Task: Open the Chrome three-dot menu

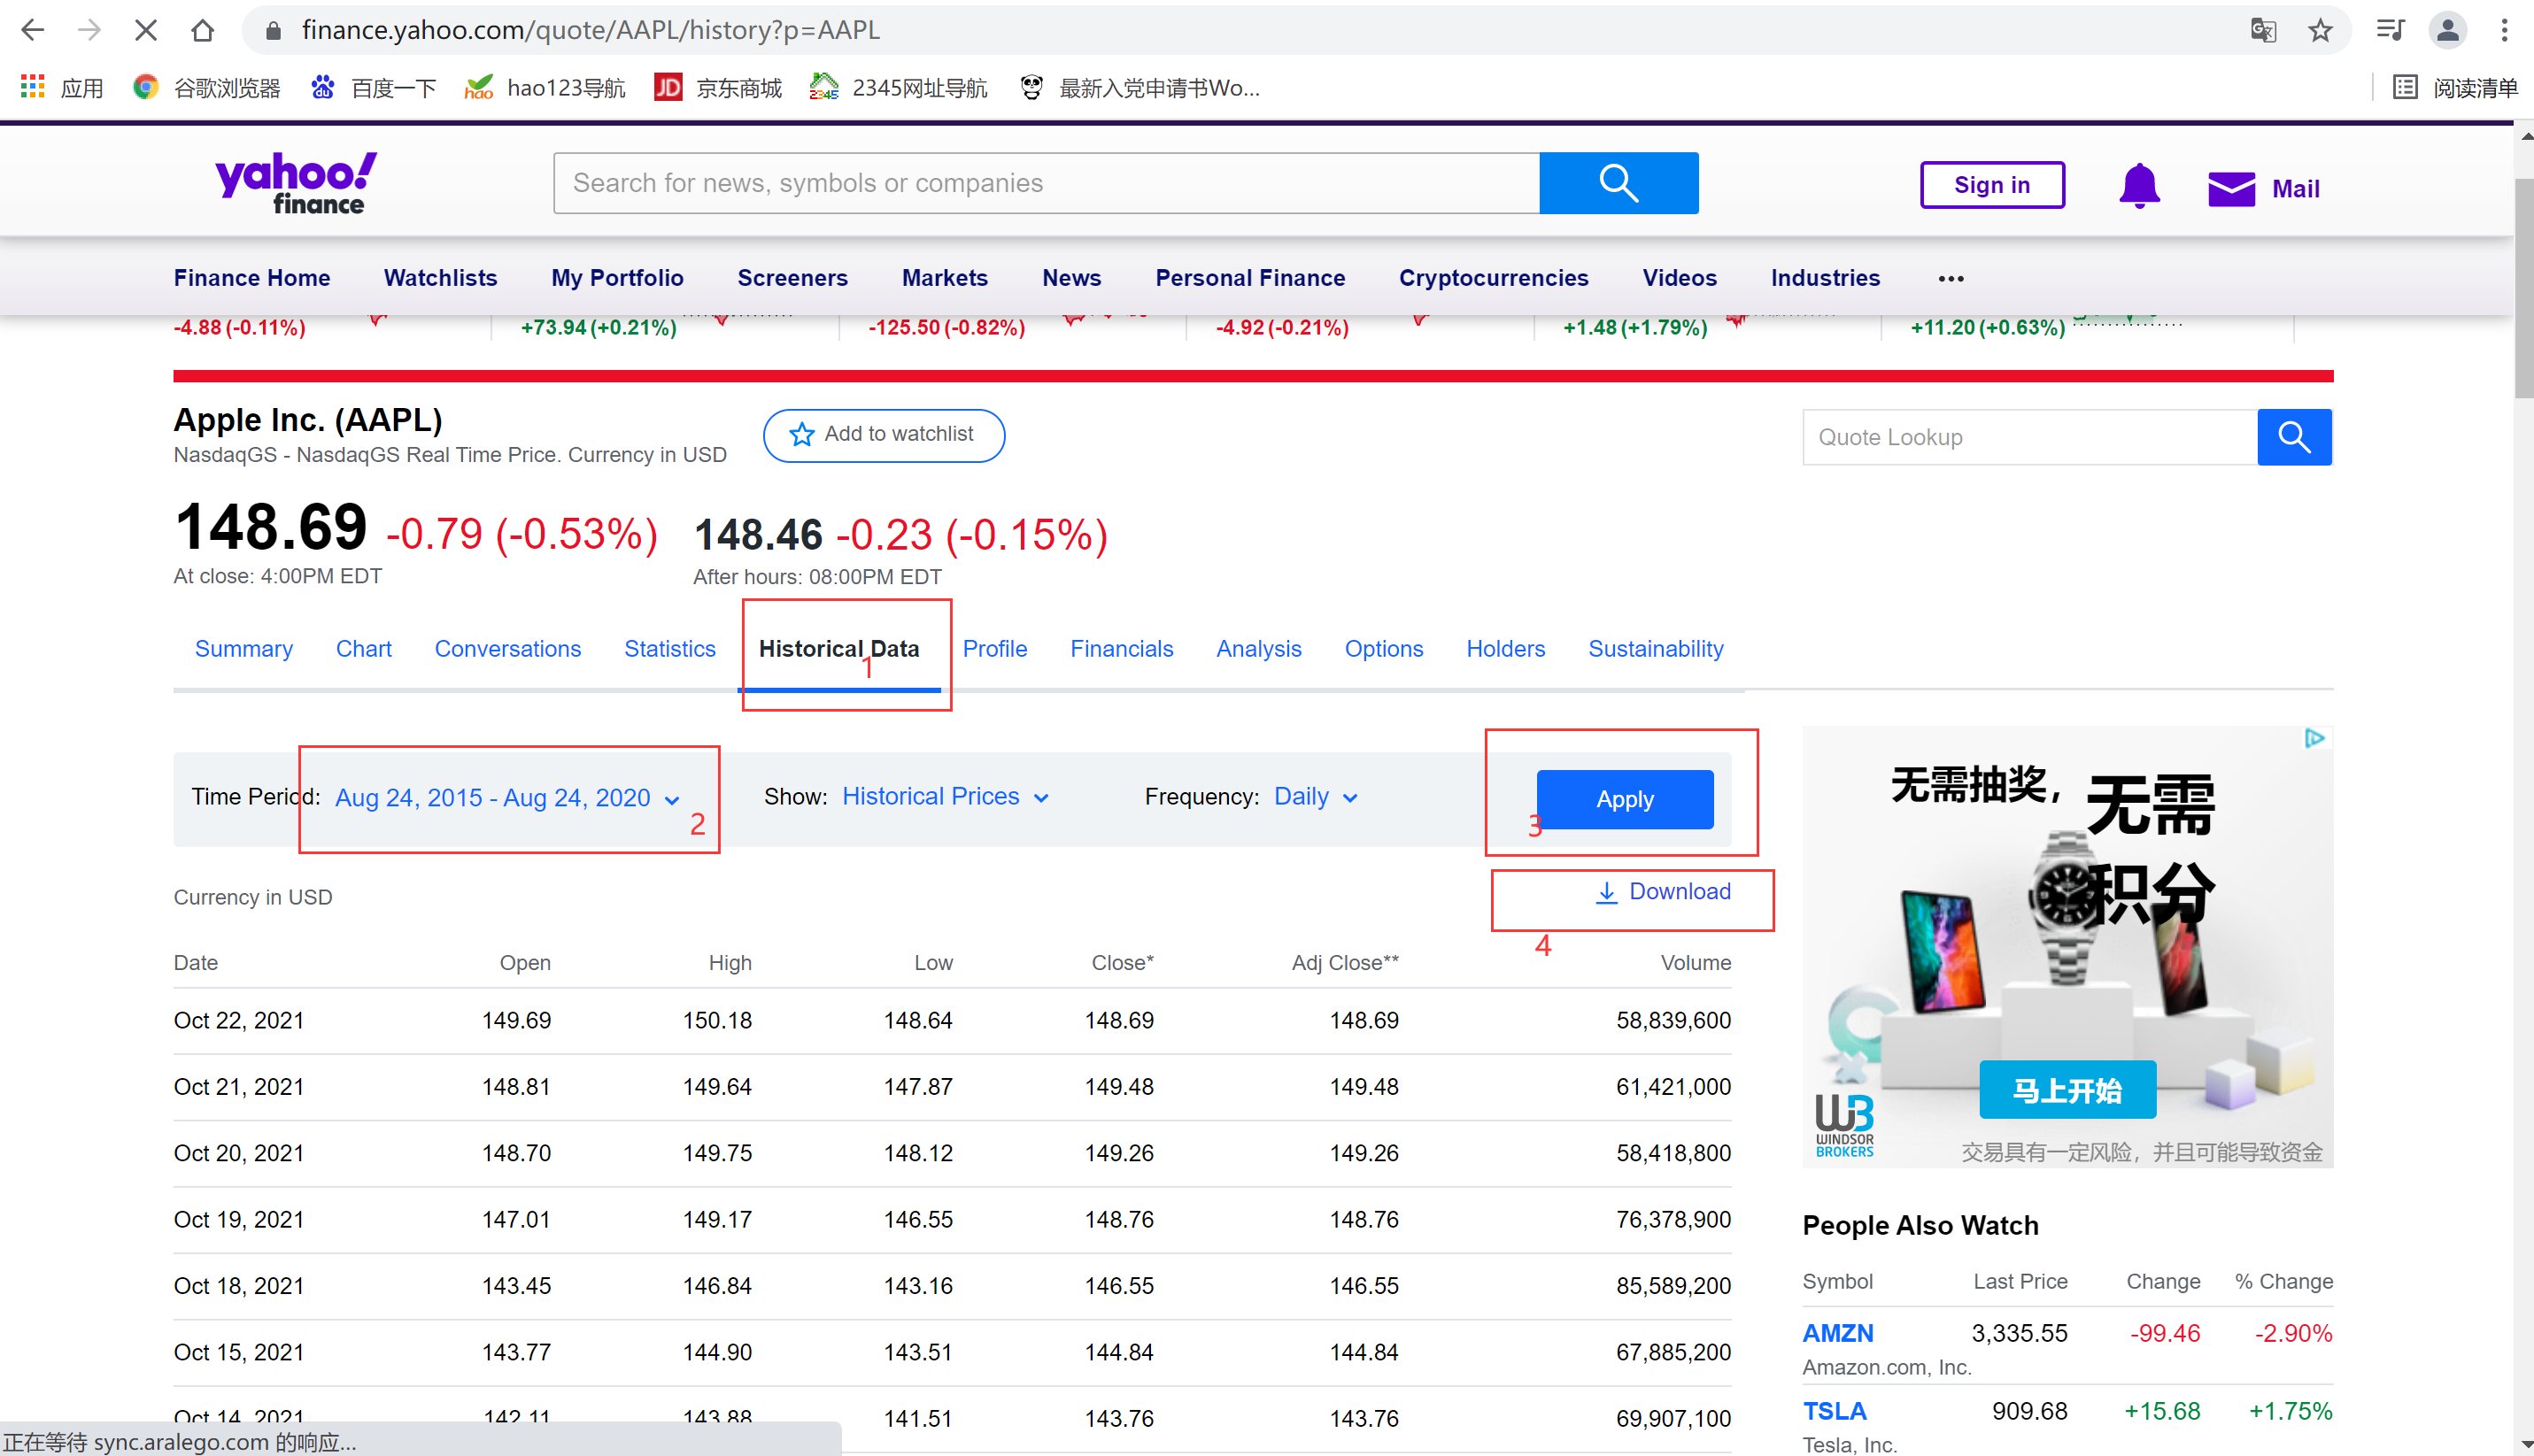Action: point(2504,30)
